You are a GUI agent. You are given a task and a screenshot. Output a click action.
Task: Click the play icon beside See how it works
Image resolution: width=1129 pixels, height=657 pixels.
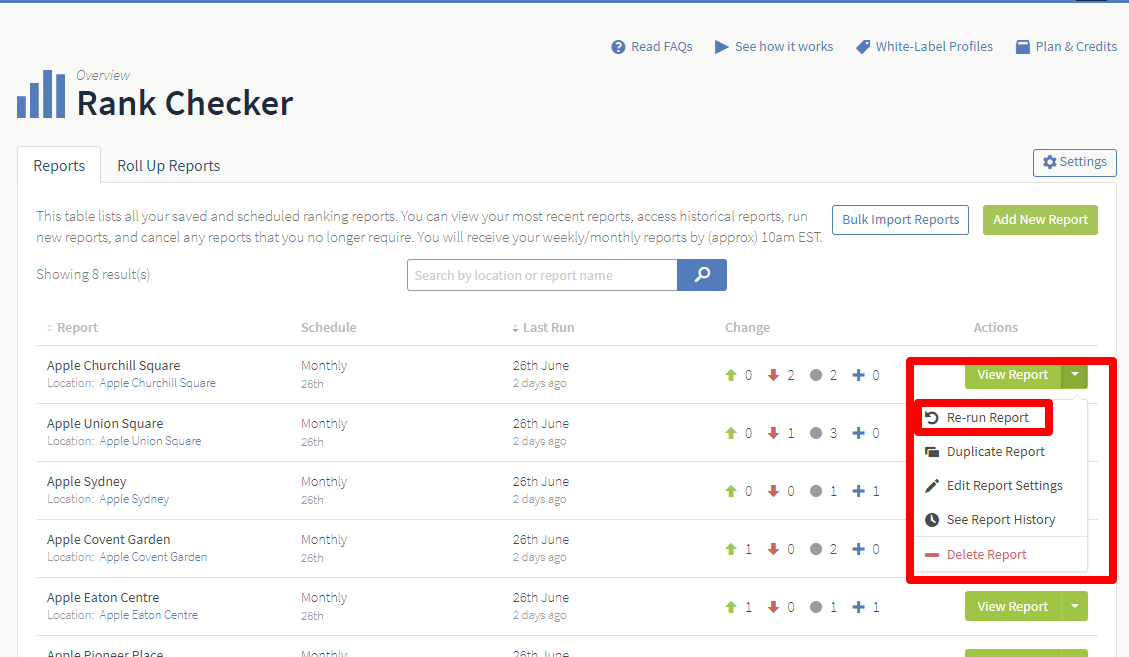pos(721,47)
